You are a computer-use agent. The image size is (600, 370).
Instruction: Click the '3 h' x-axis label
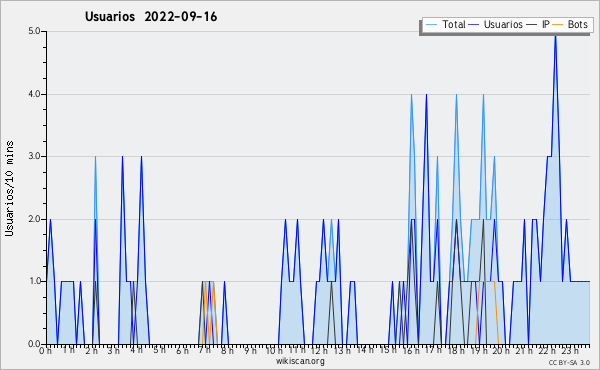pyautogui.click(x=114, y=351)
